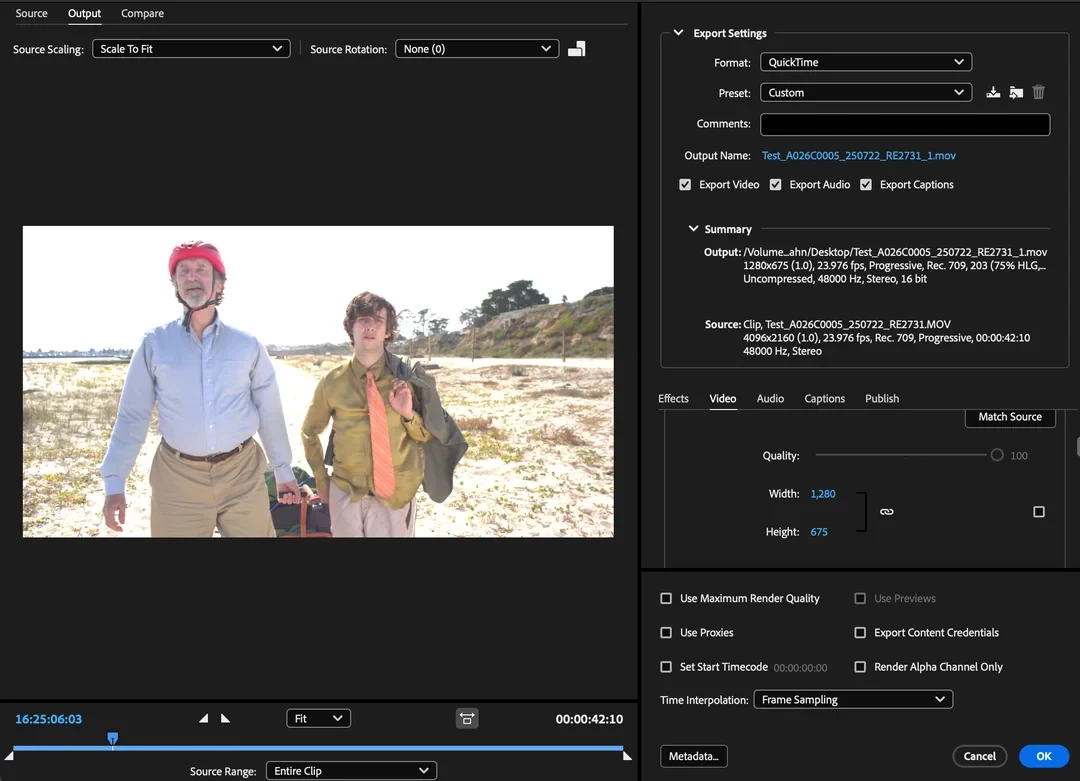
Task: Open the Time Interpolation dropdown
Action: (852, 700)
